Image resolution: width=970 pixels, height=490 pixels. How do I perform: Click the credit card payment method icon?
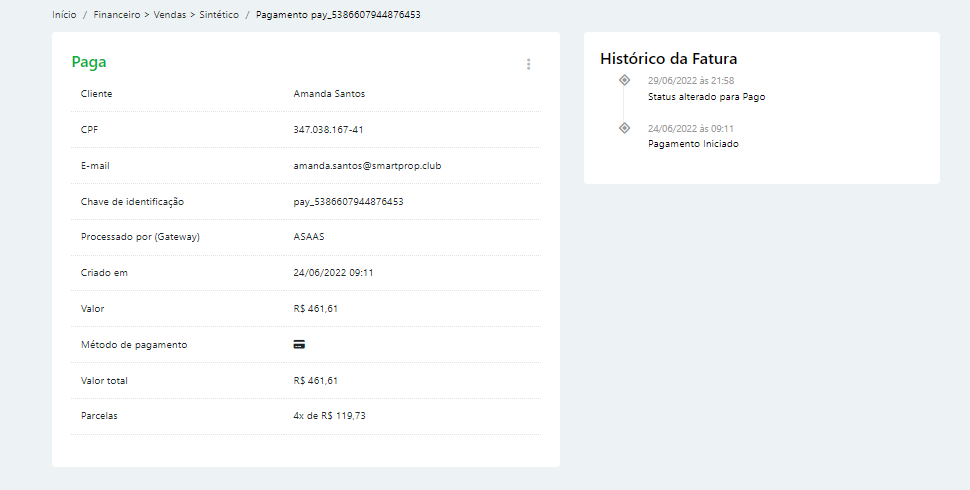(299, 344)
